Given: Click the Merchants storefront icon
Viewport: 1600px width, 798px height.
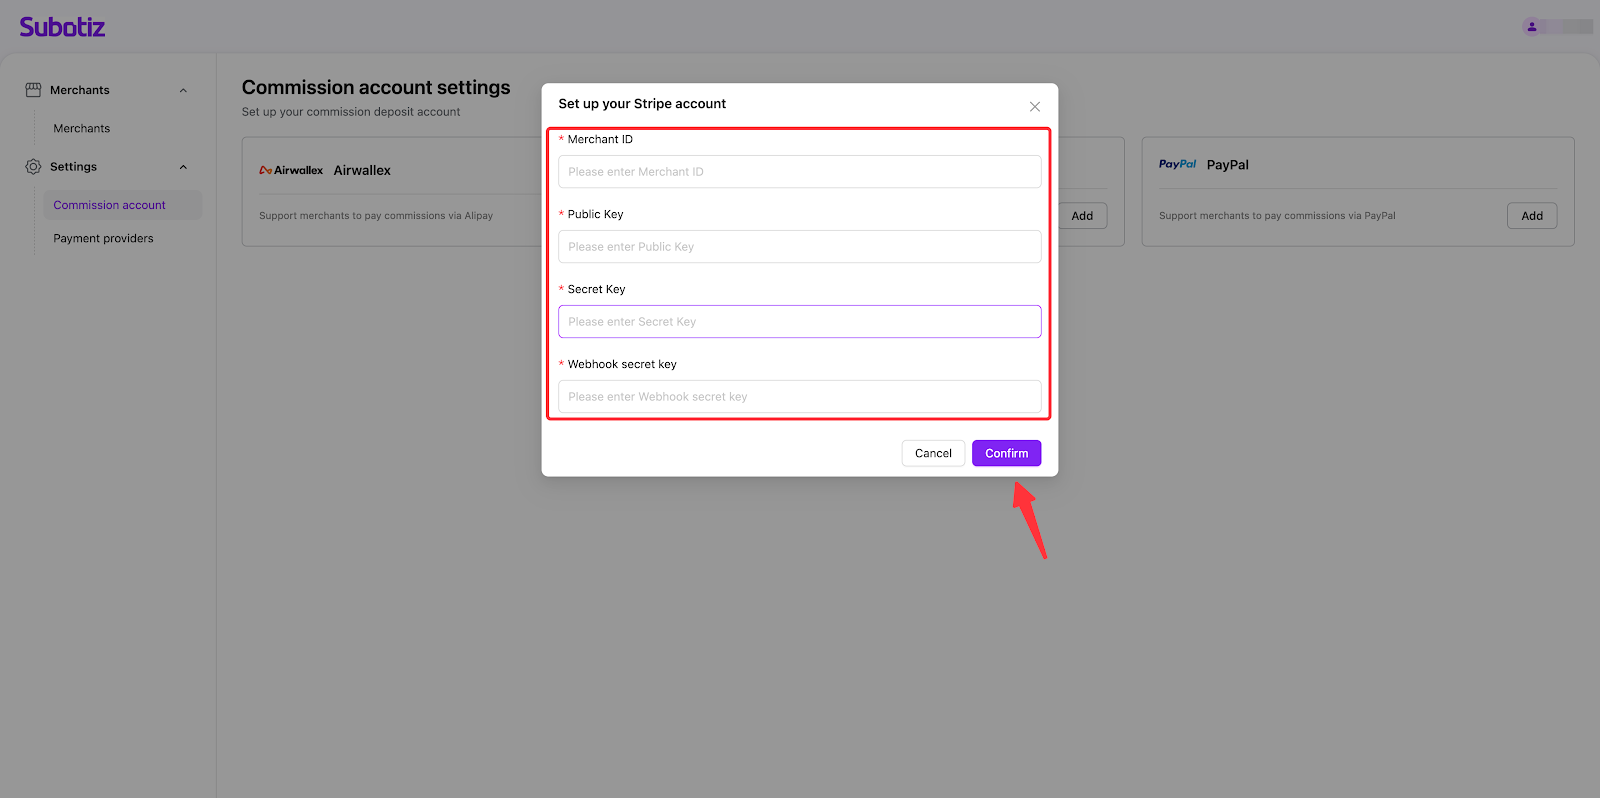Looking at the screenshot, I should coord(33,90).
